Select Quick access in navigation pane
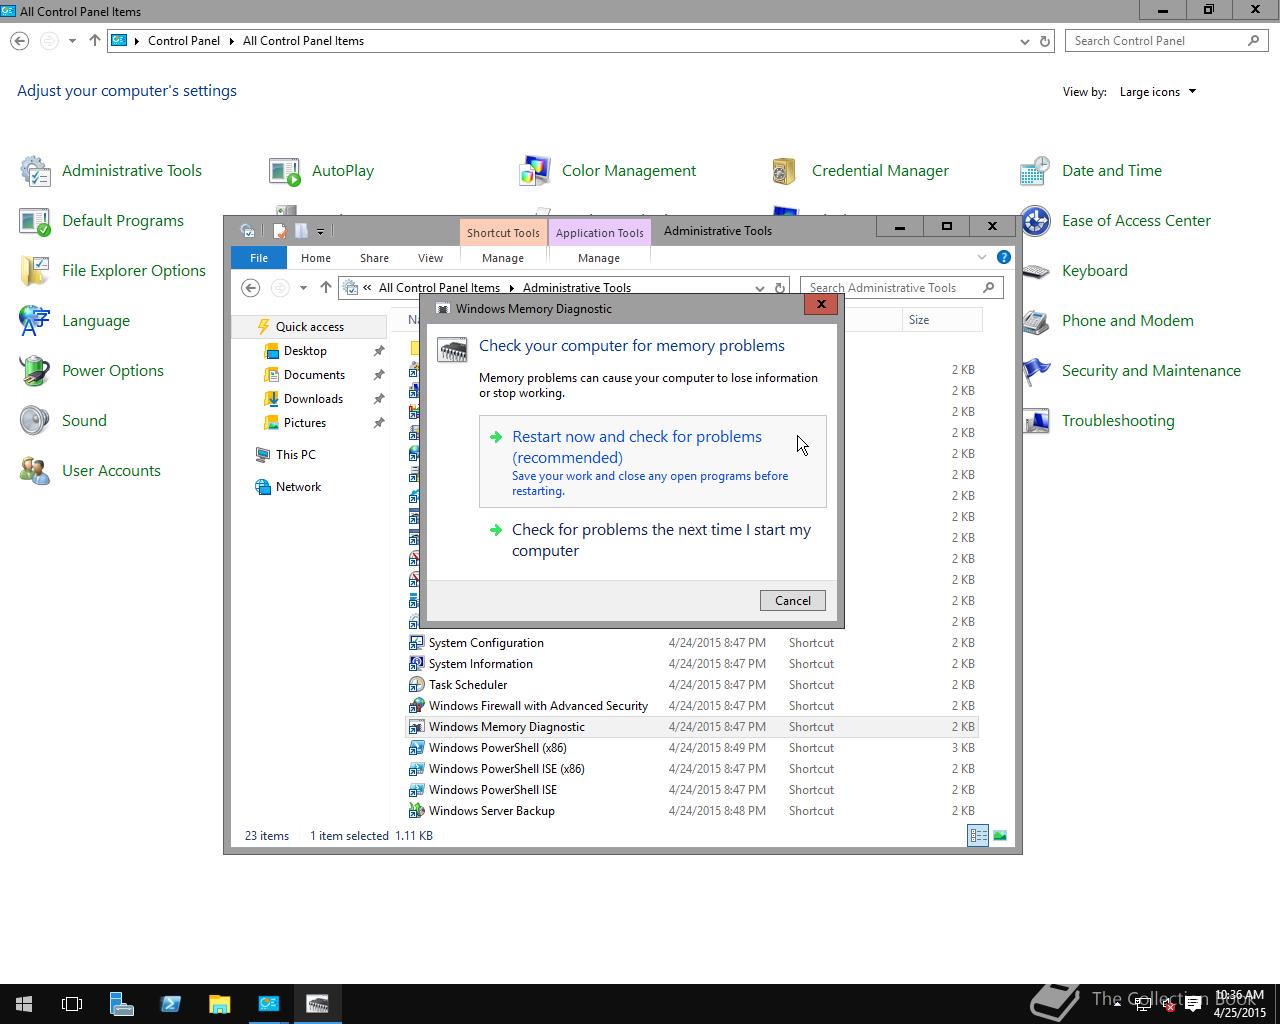The width and height of the screenshot is (1280, 1024). (310, 327)
